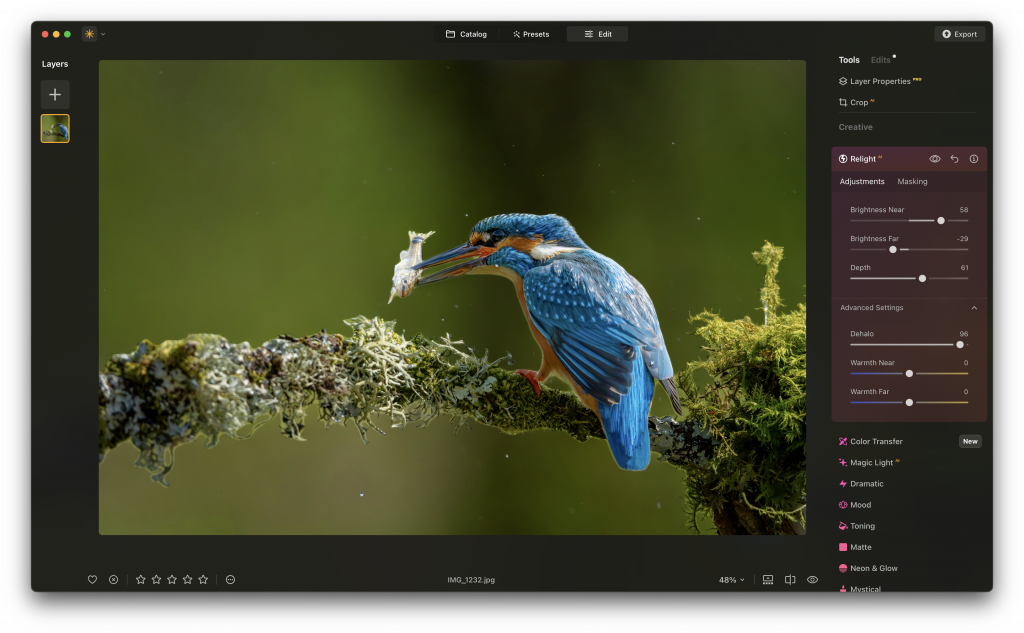This screenshot has width=1024, height=633.
Task: Click the Relight tool icon
Action: pos(843,159)
